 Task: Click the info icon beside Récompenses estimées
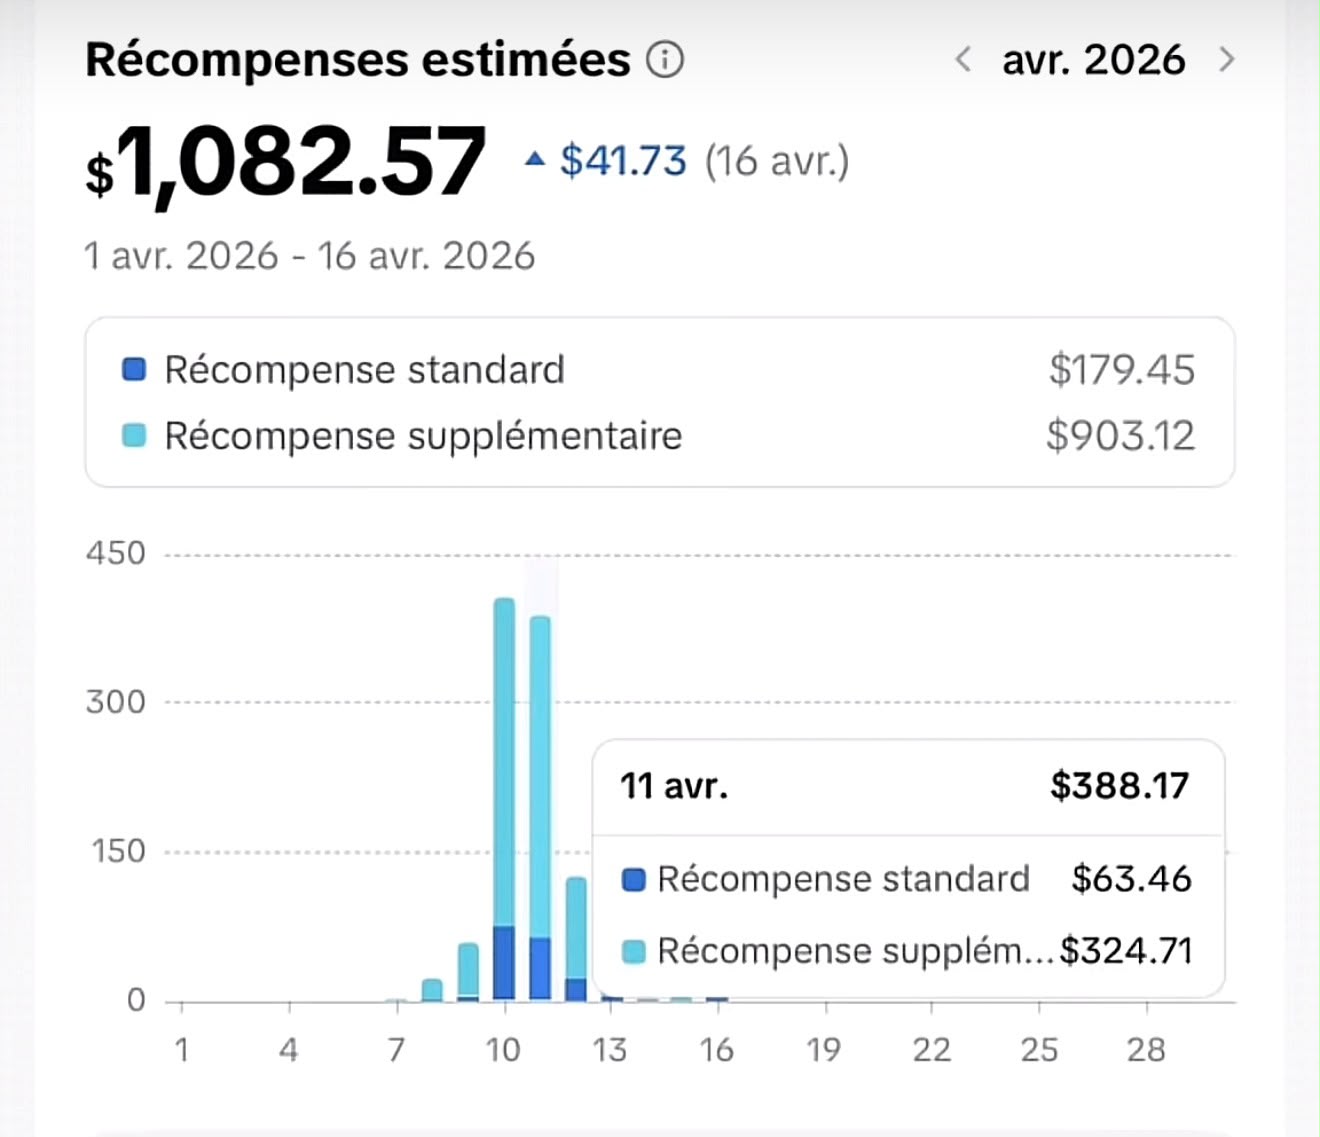[665, 60]
